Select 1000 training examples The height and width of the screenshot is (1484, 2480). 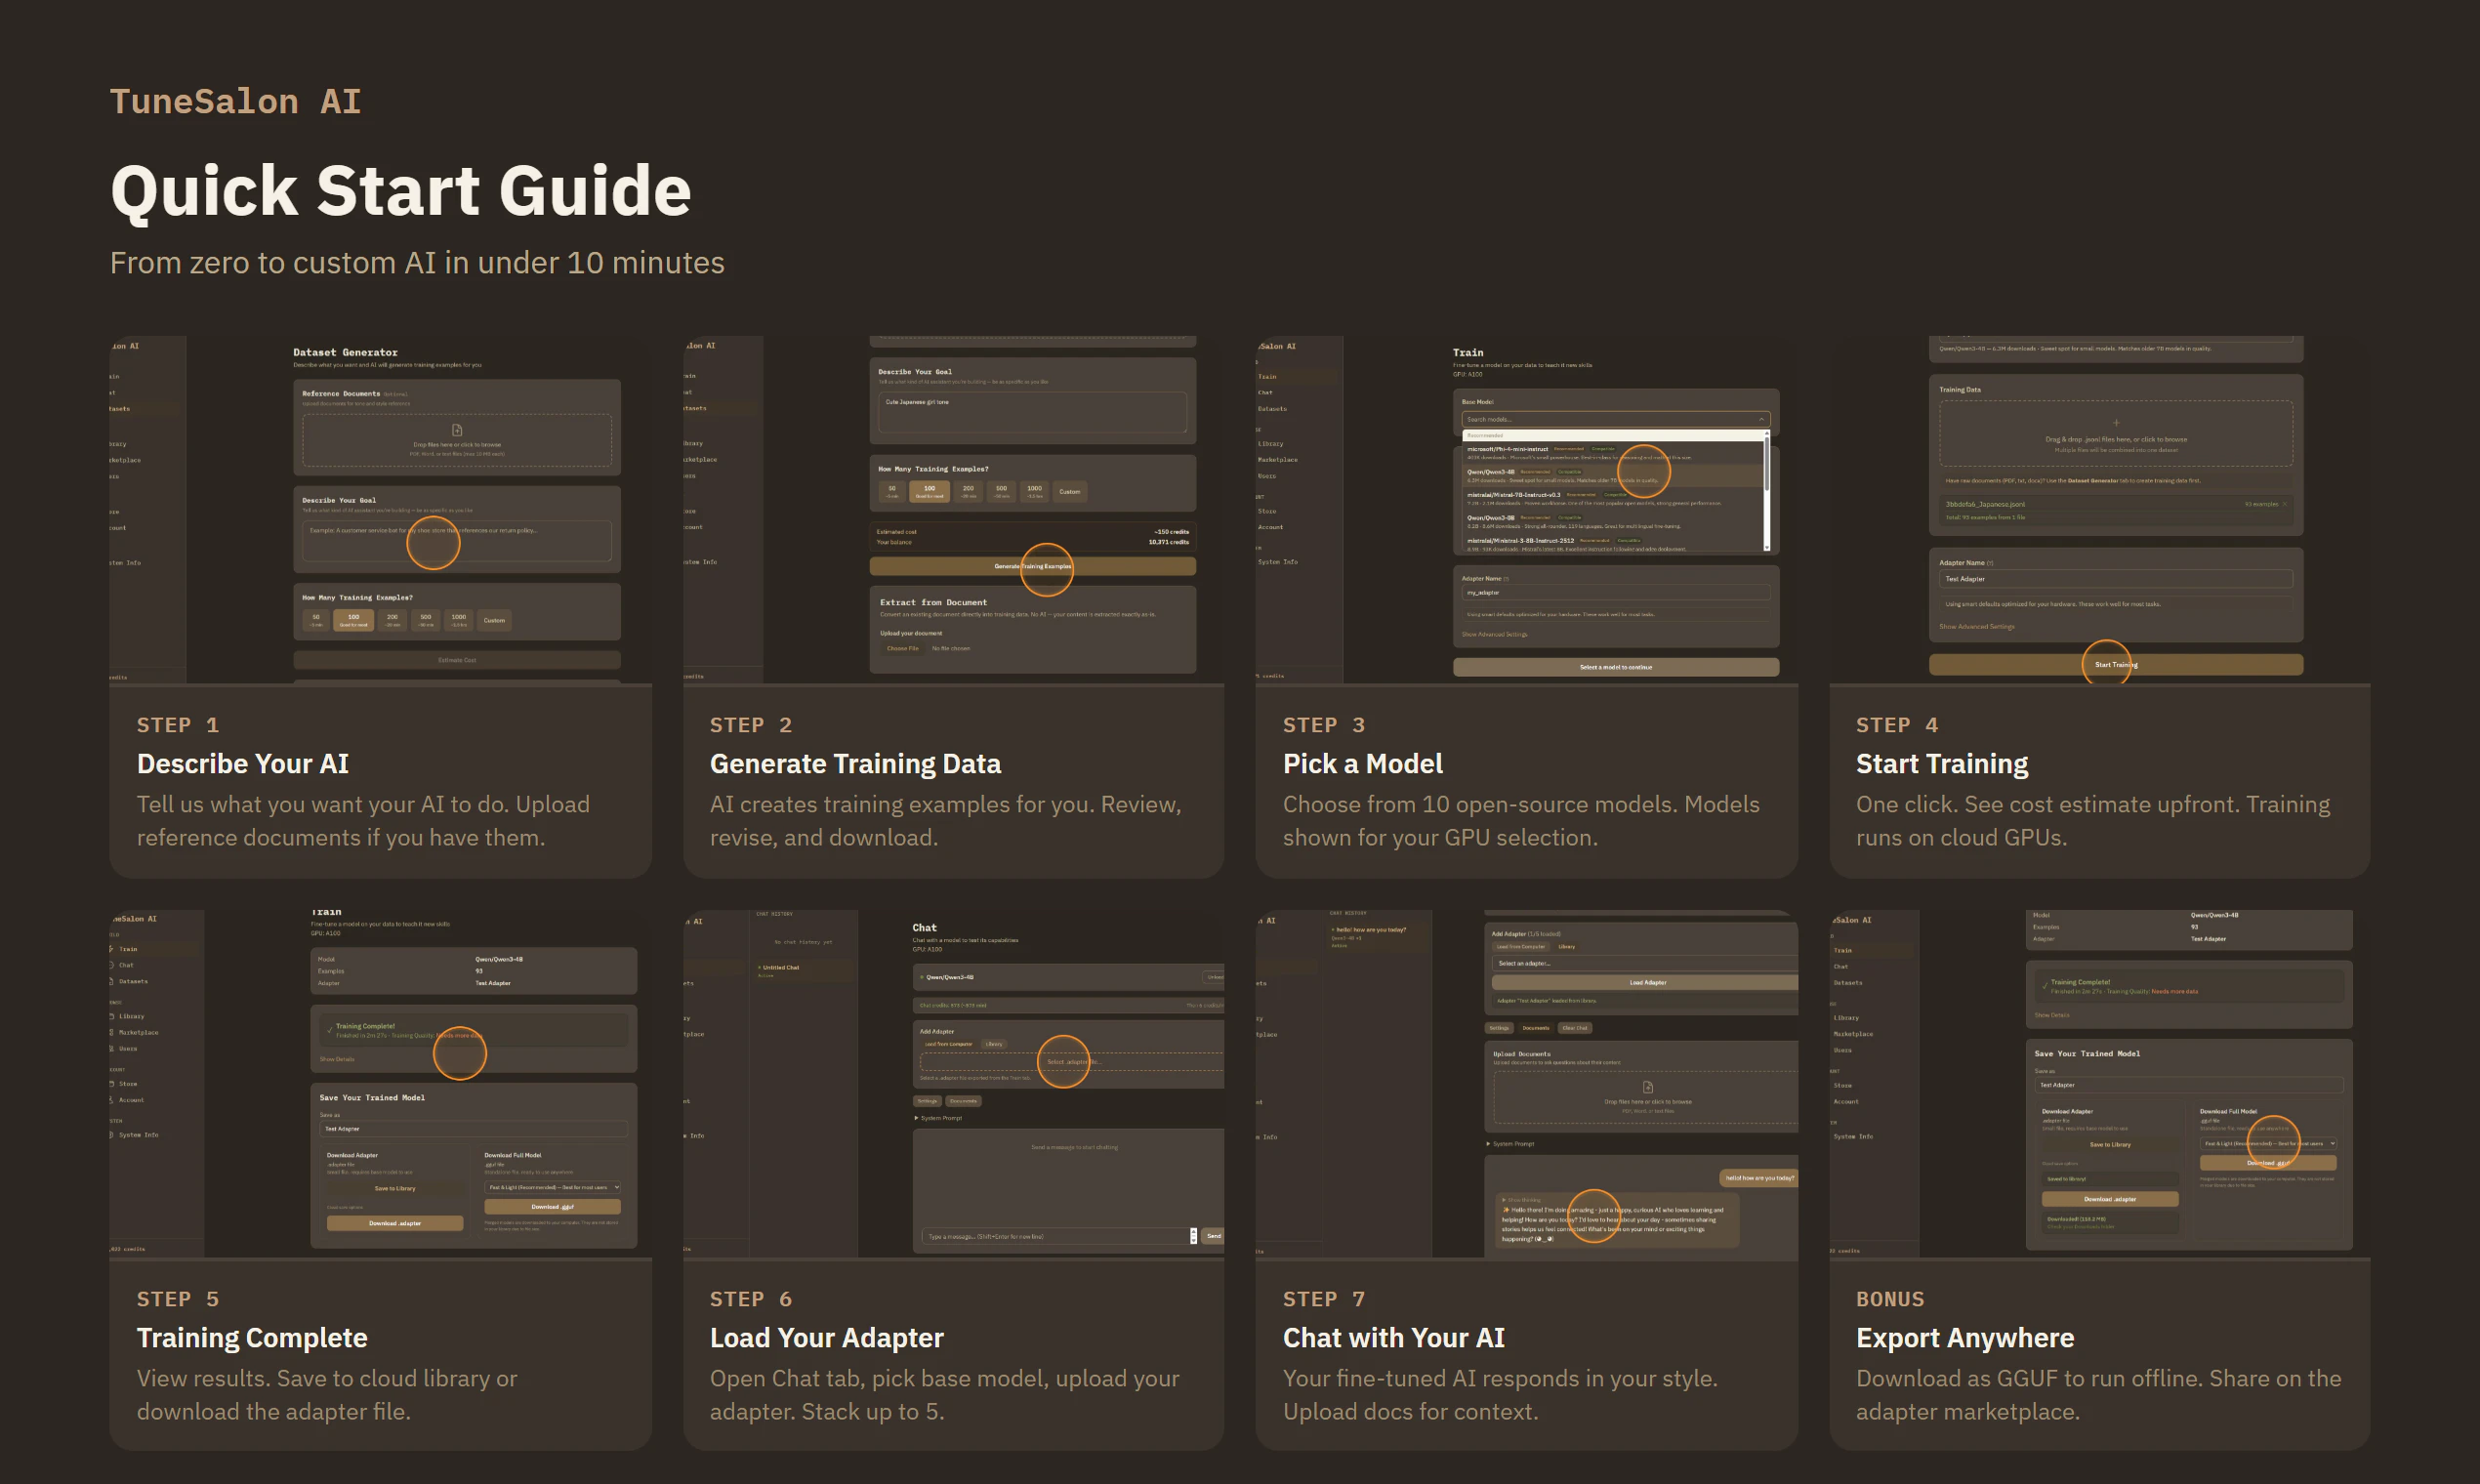pyautogui.click(x=459, y=620)
